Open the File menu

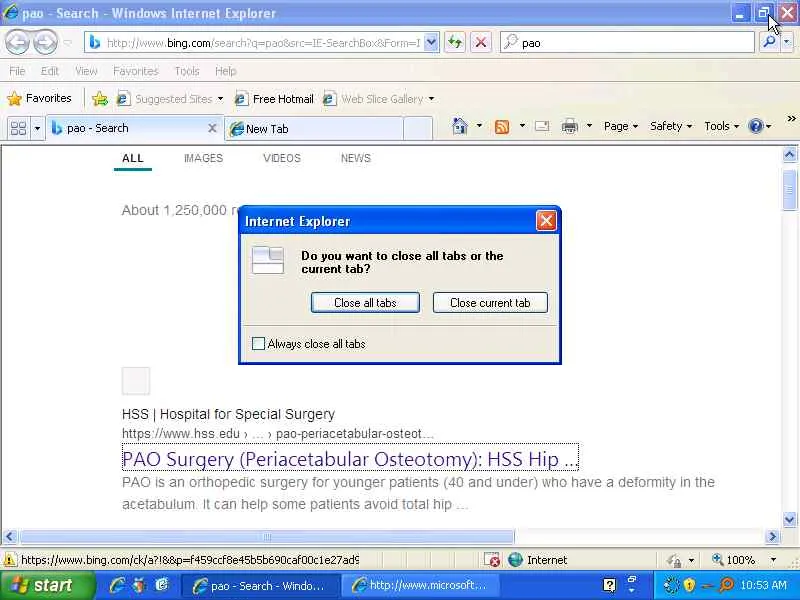pos(17,71)
